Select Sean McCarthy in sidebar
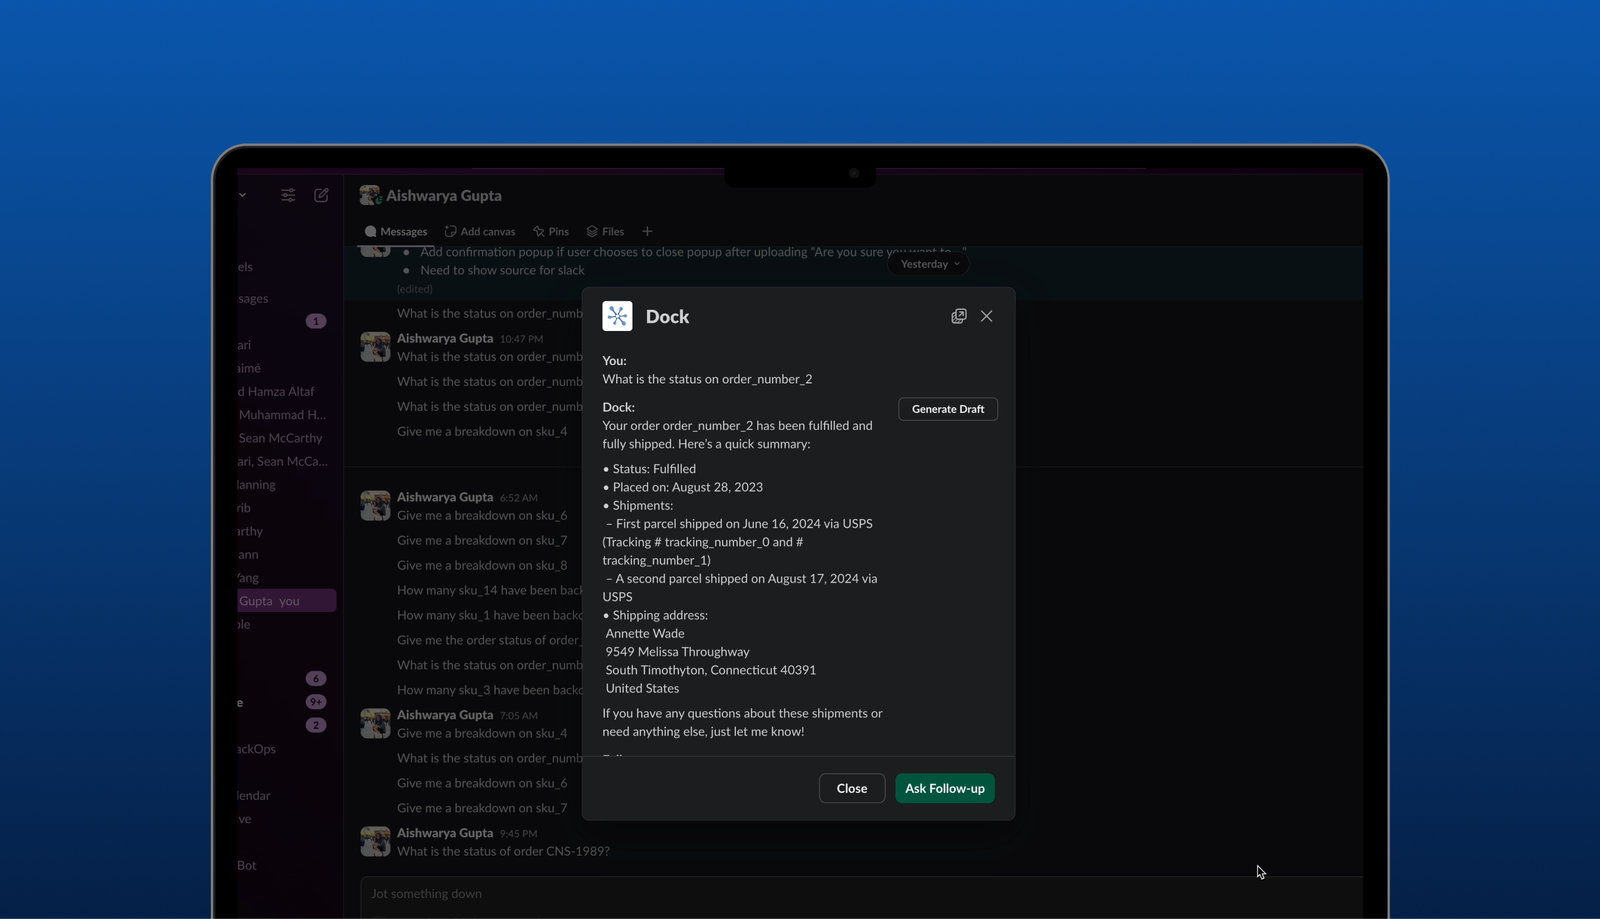Screen dimensions: 1600x919 (281, 438)
